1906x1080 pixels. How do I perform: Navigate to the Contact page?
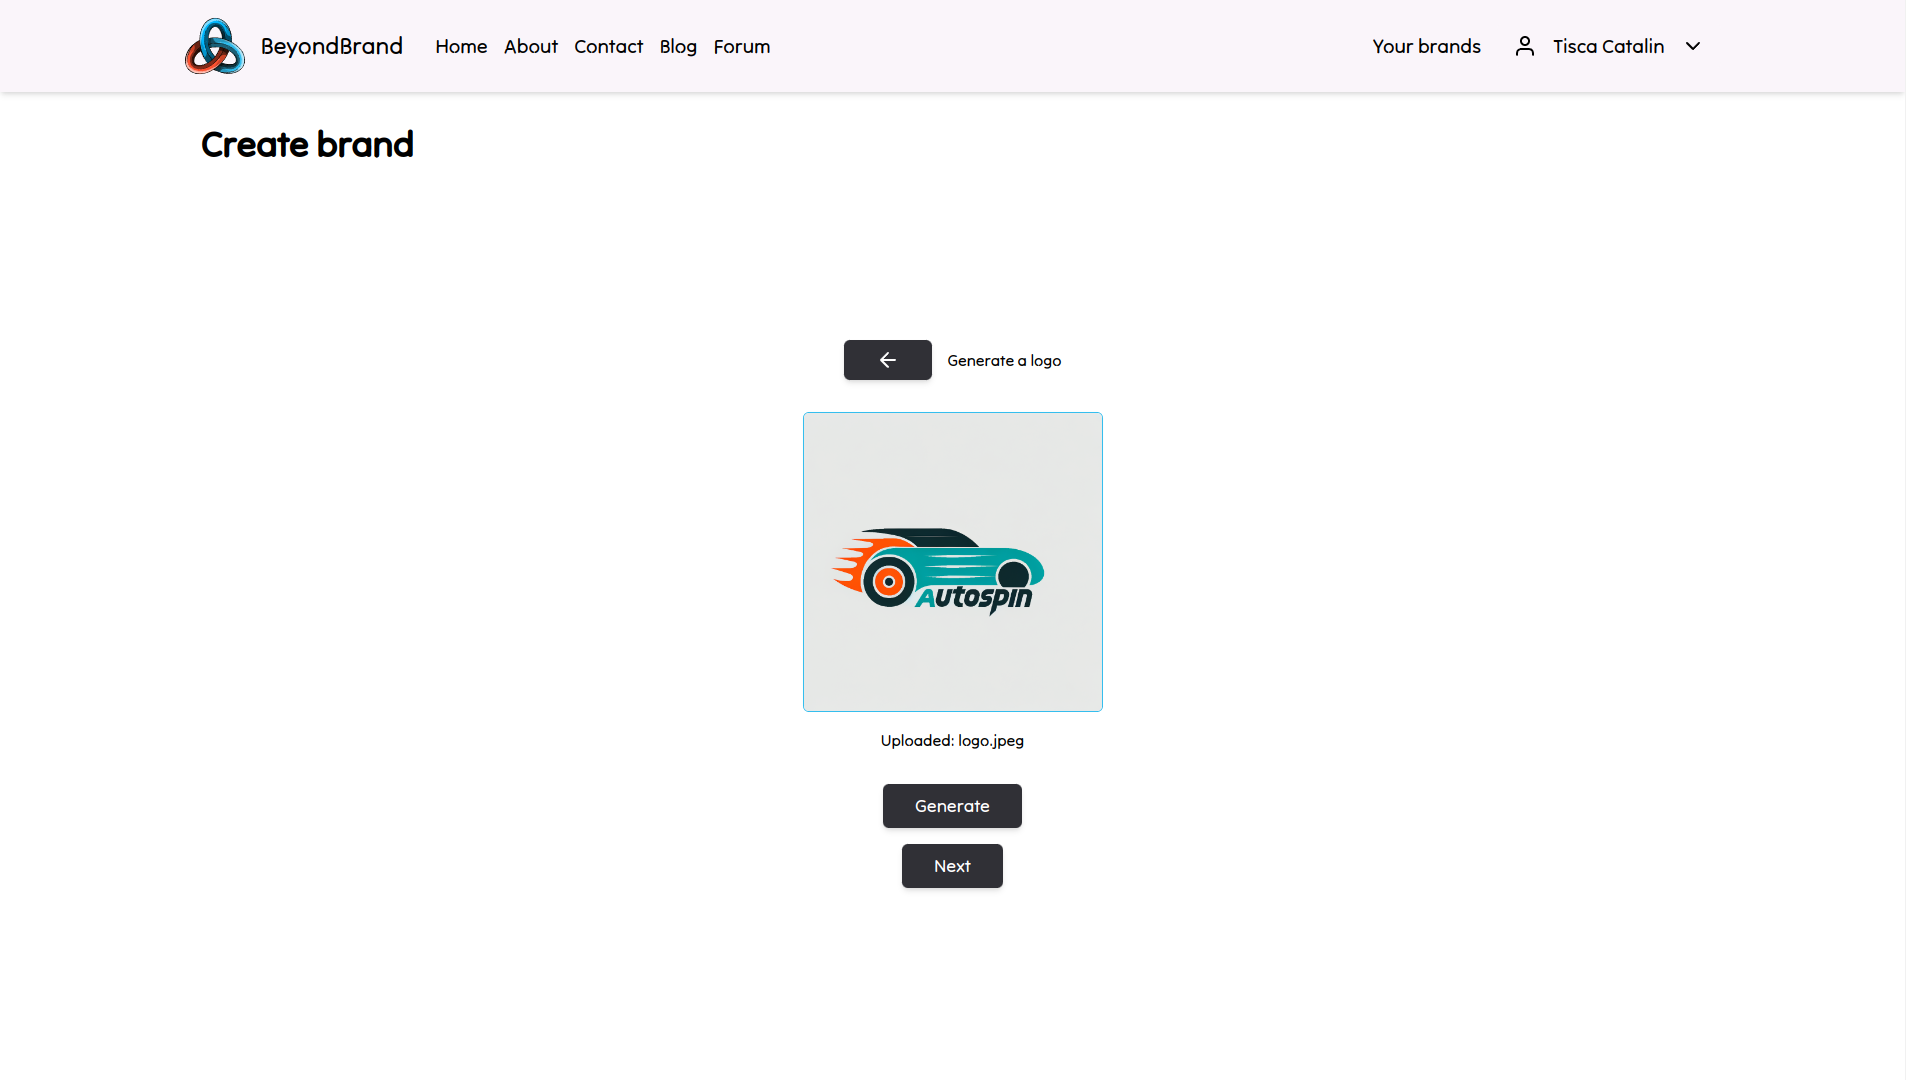608,47
